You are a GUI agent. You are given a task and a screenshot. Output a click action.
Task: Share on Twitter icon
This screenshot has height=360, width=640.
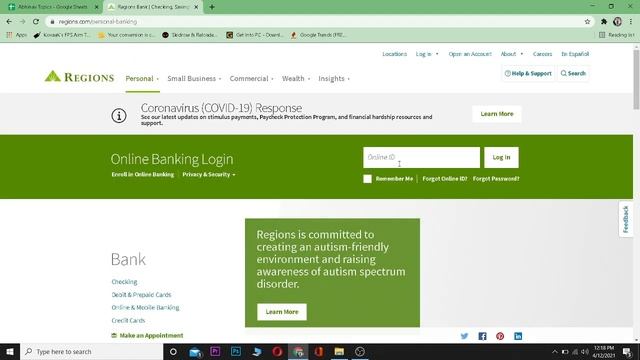[x=464, y=336]
